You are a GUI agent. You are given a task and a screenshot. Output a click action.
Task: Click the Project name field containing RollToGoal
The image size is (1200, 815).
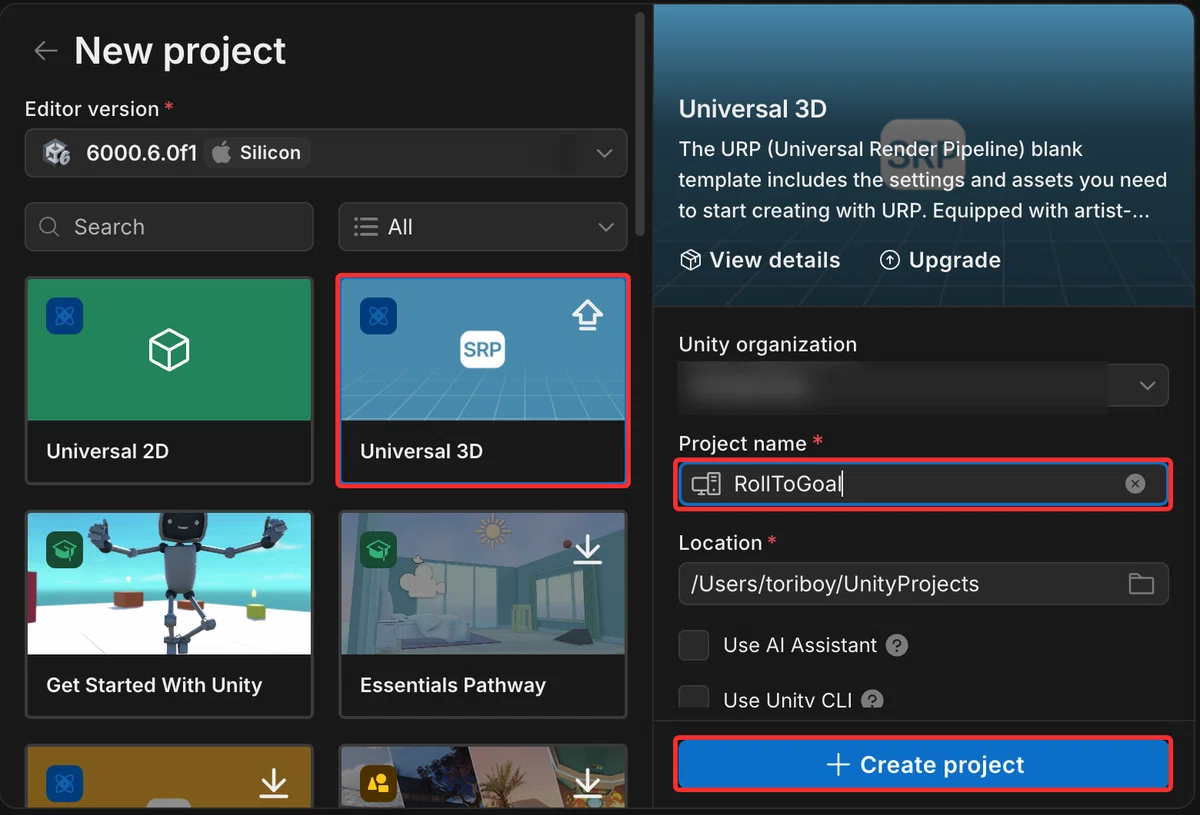click(x=924, y=484)
